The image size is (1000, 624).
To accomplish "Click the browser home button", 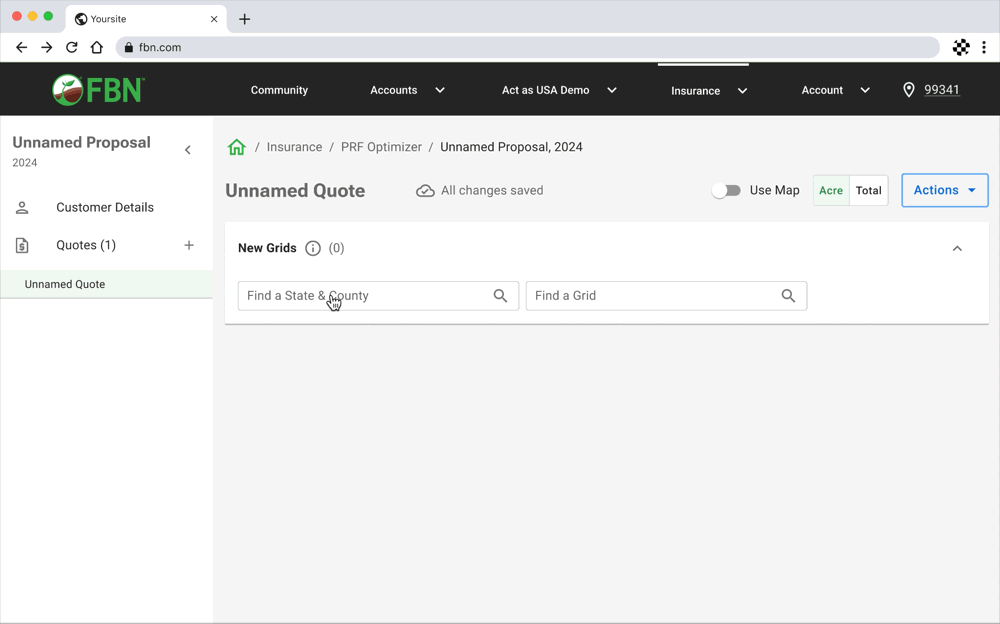I will [x=96, y=47].
